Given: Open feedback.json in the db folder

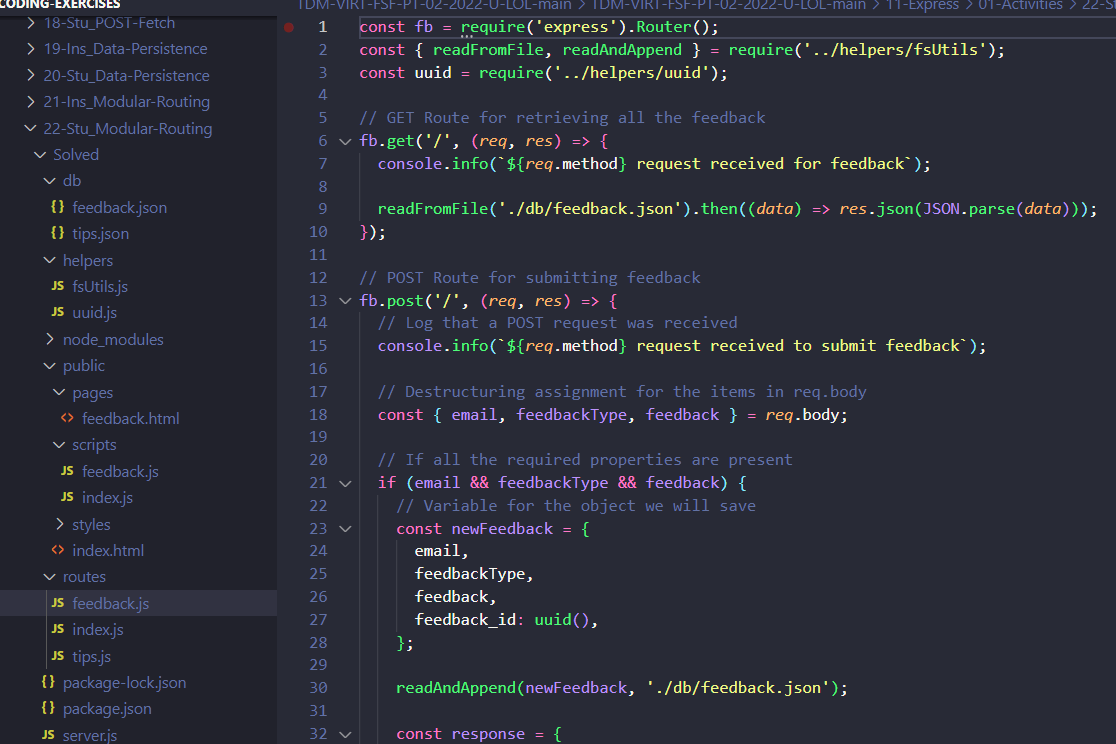Looking at the screenshot, I should pos(120,208).
